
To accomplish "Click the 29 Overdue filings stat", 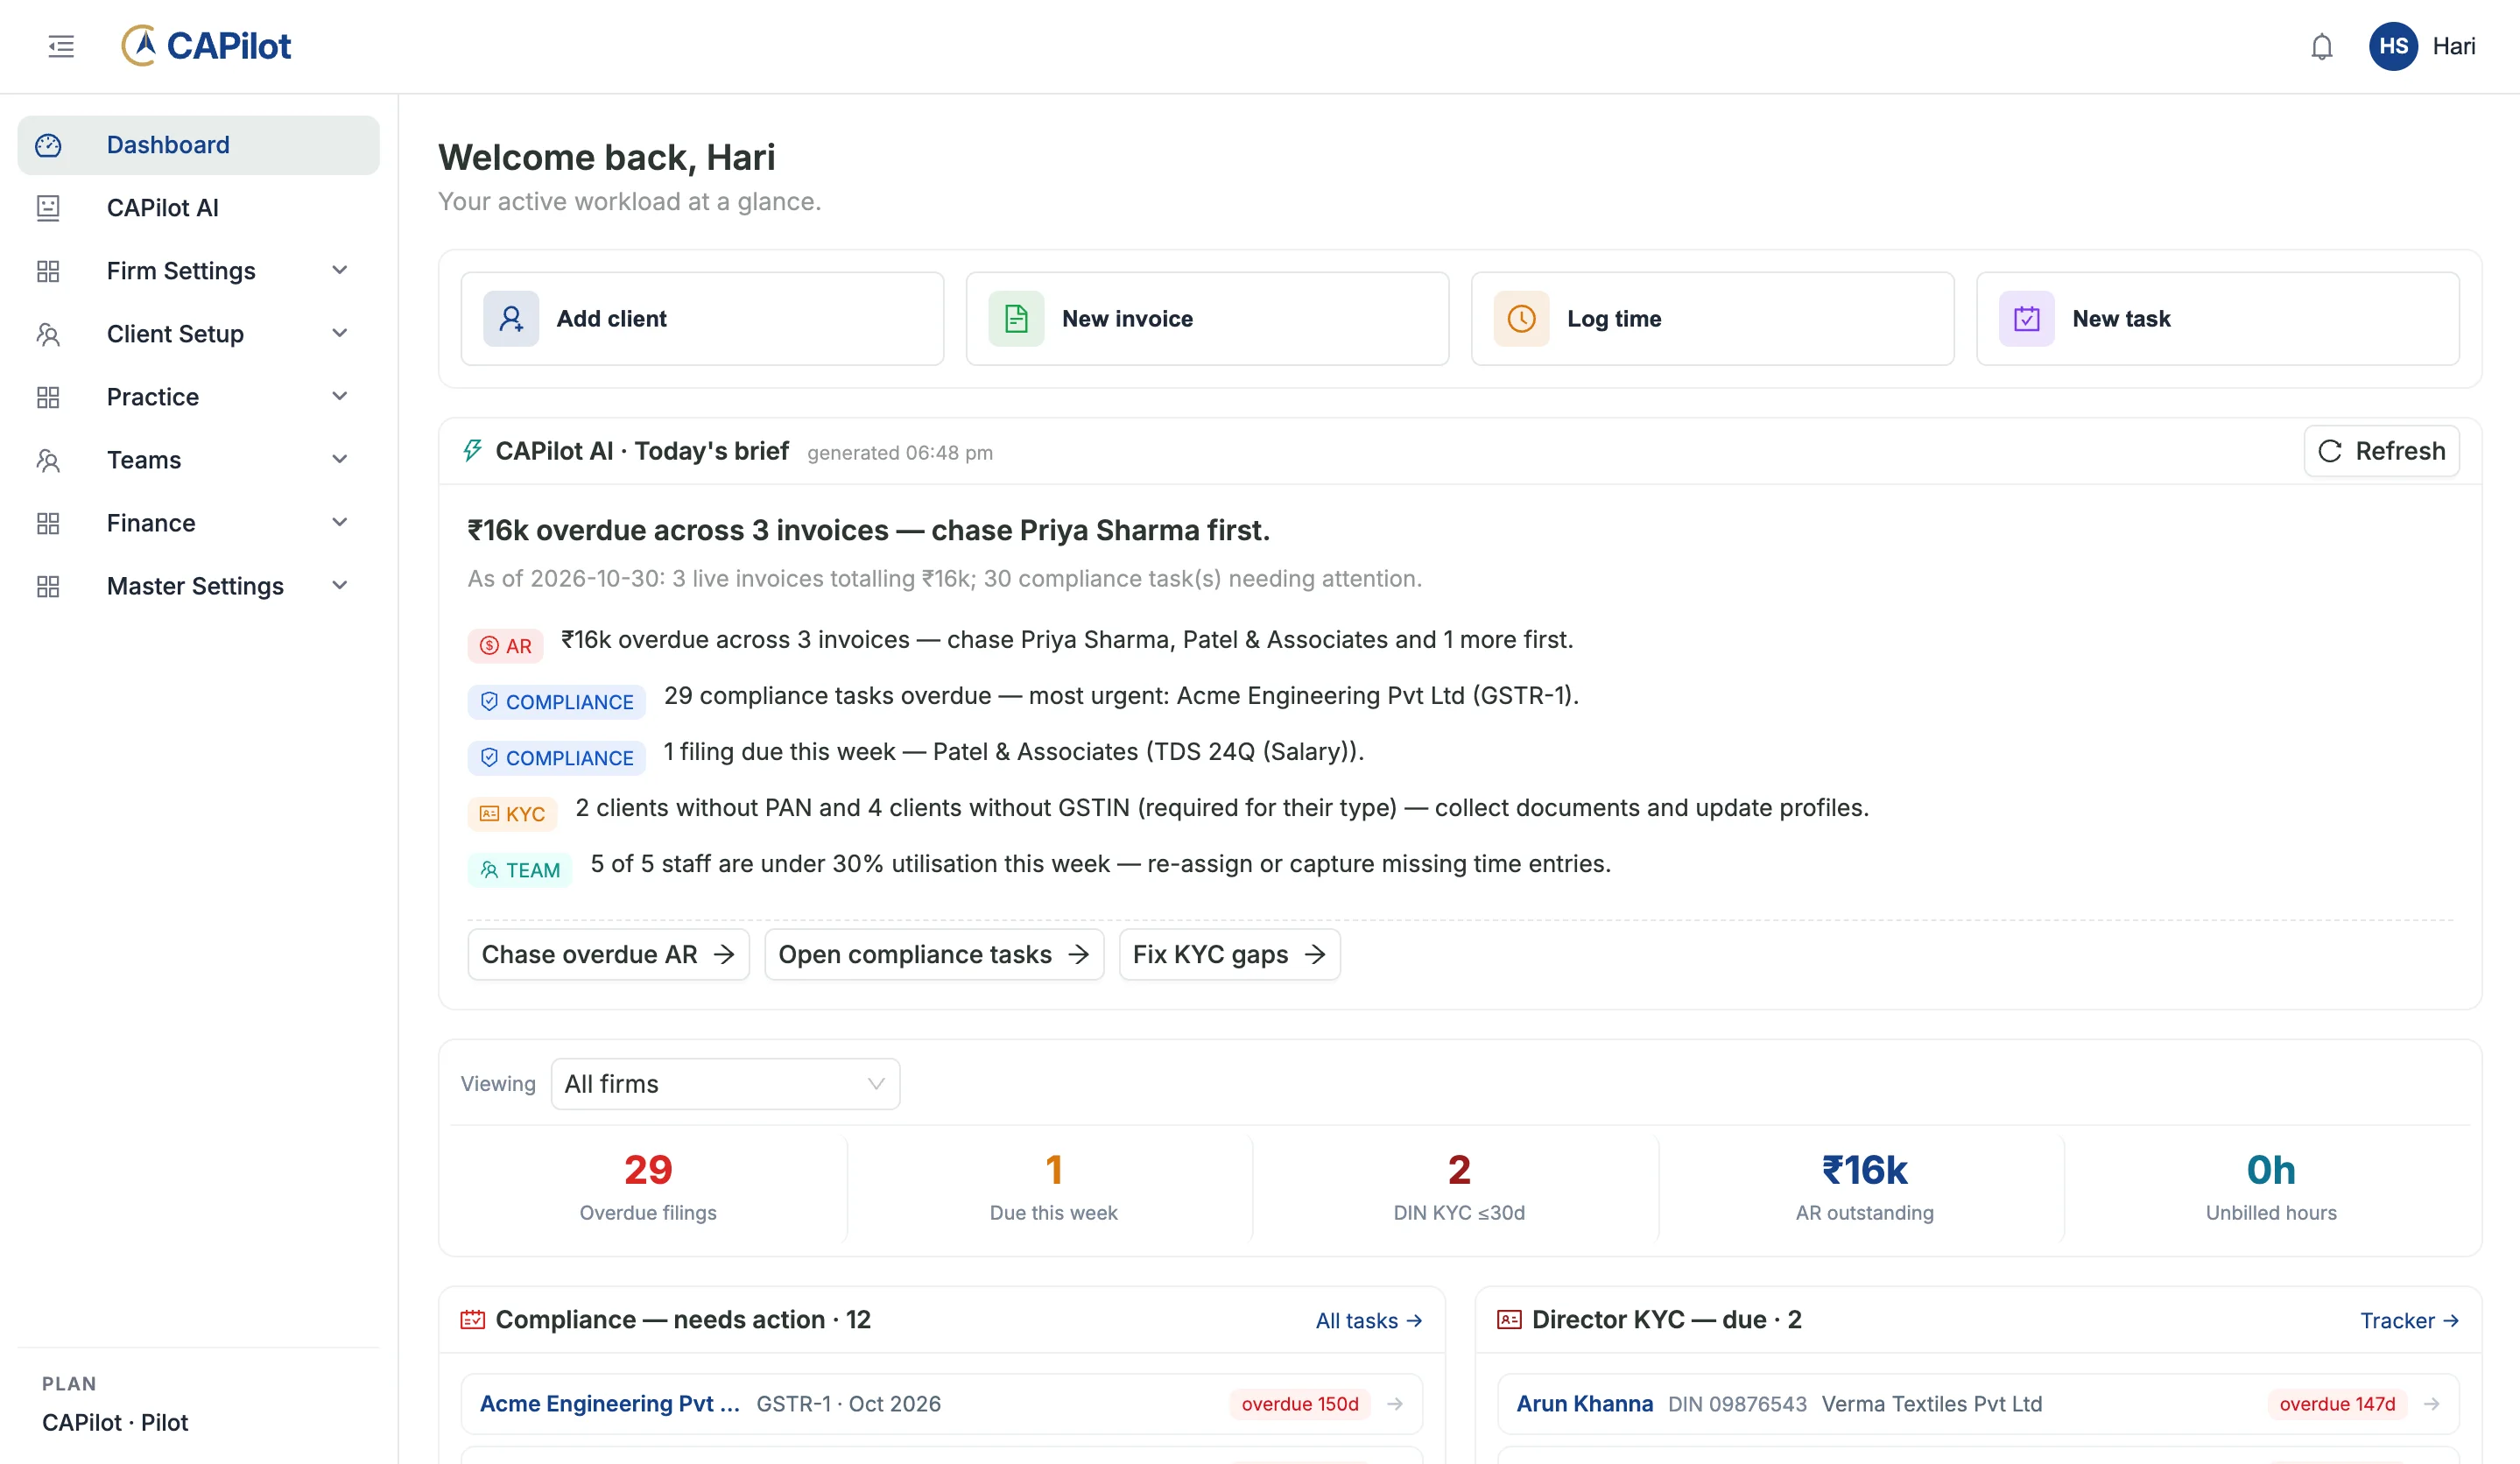I will tap(648, 1187).
